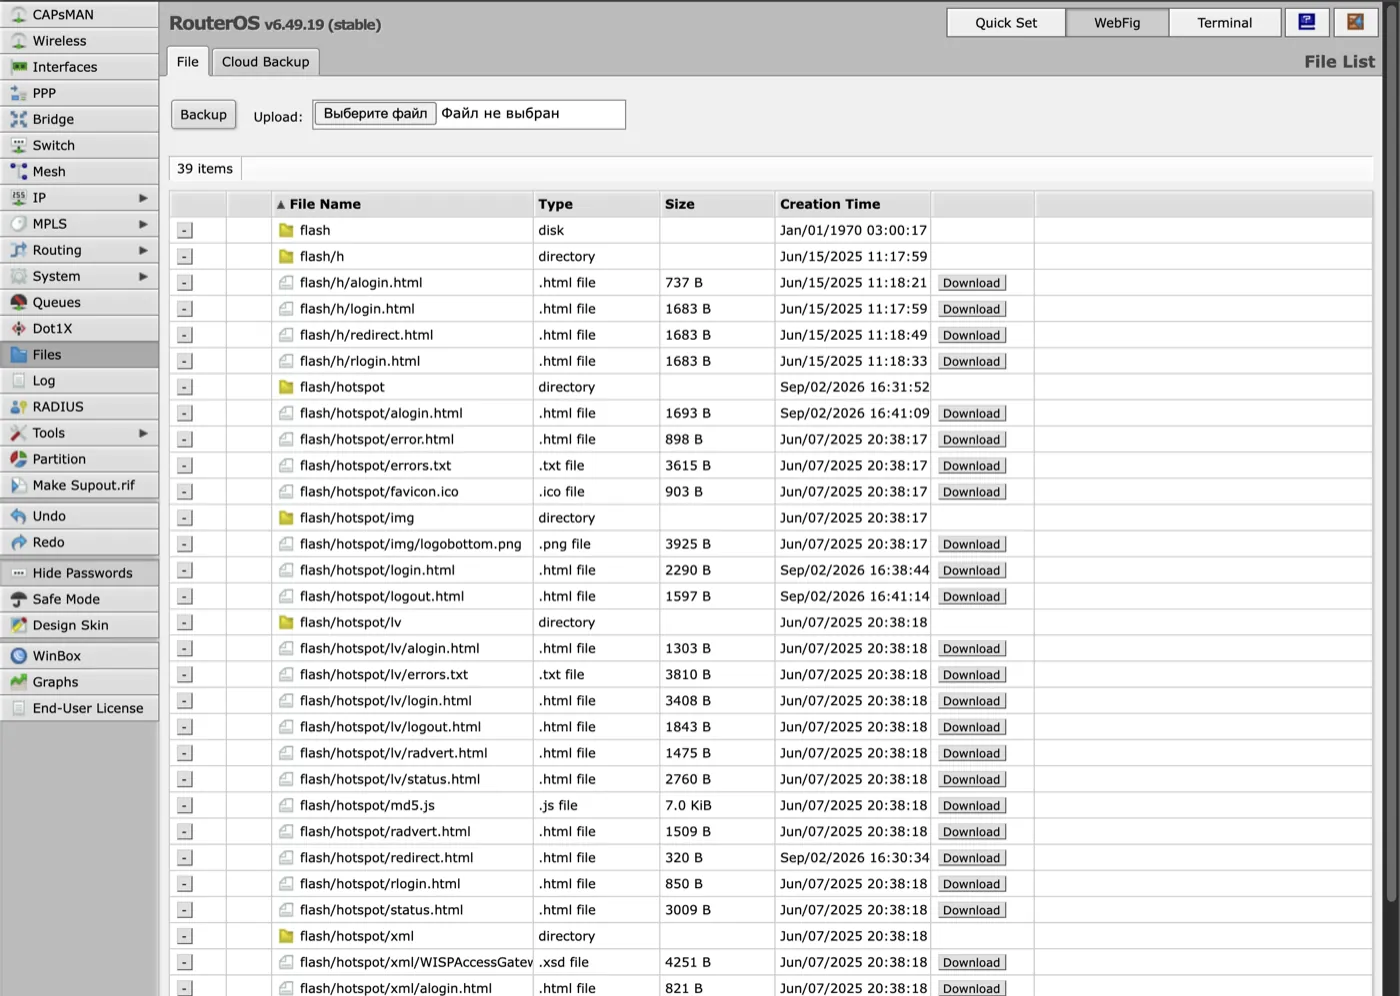Launch the WinBox icon in sidebar
This screenshot has height=996, width=1400.
point(18,656)
